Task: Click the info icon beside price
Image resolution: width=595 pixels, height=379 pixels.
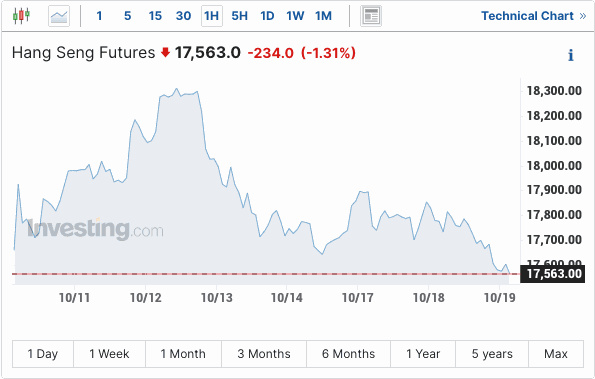Action: point(570,55)
